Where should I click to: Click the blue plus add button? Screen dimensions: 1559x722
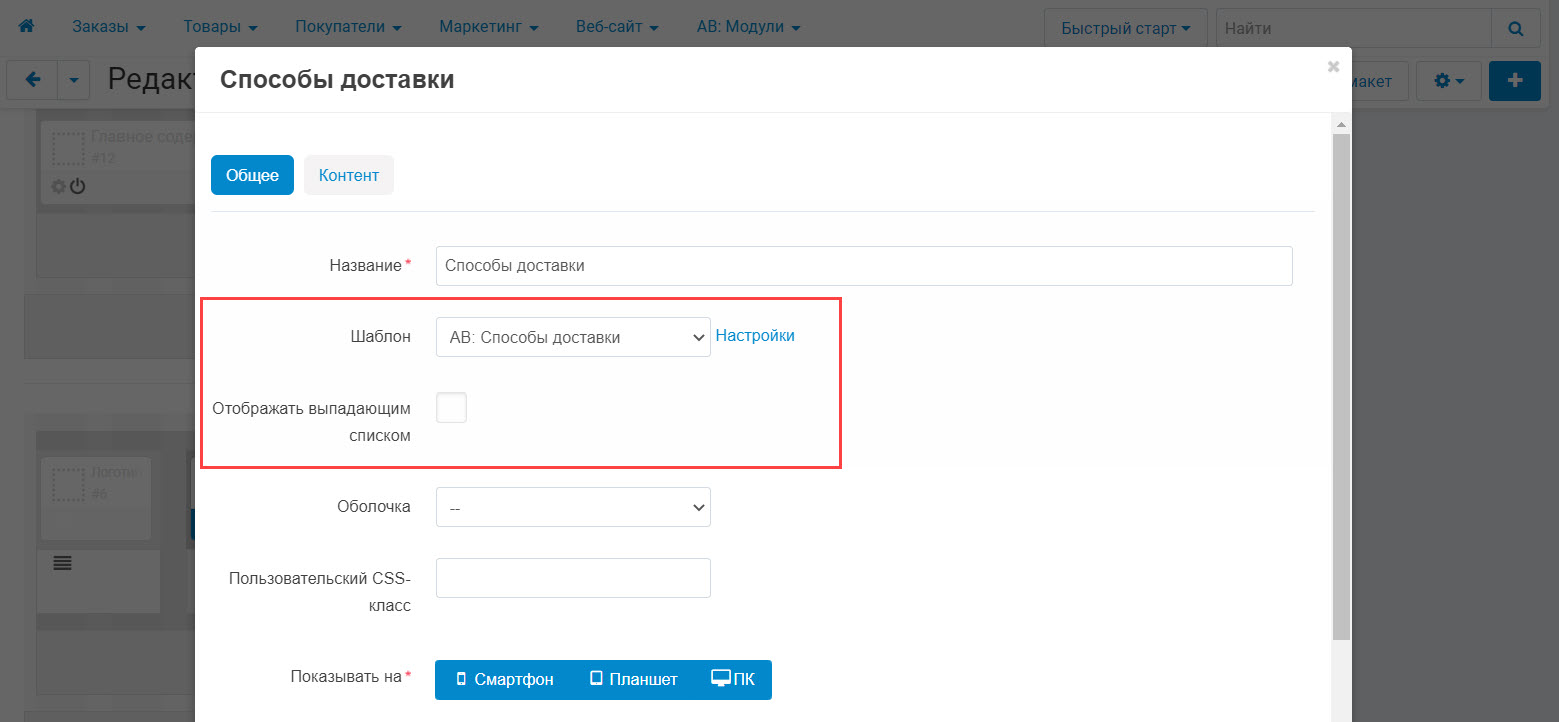coord(1514,81)
